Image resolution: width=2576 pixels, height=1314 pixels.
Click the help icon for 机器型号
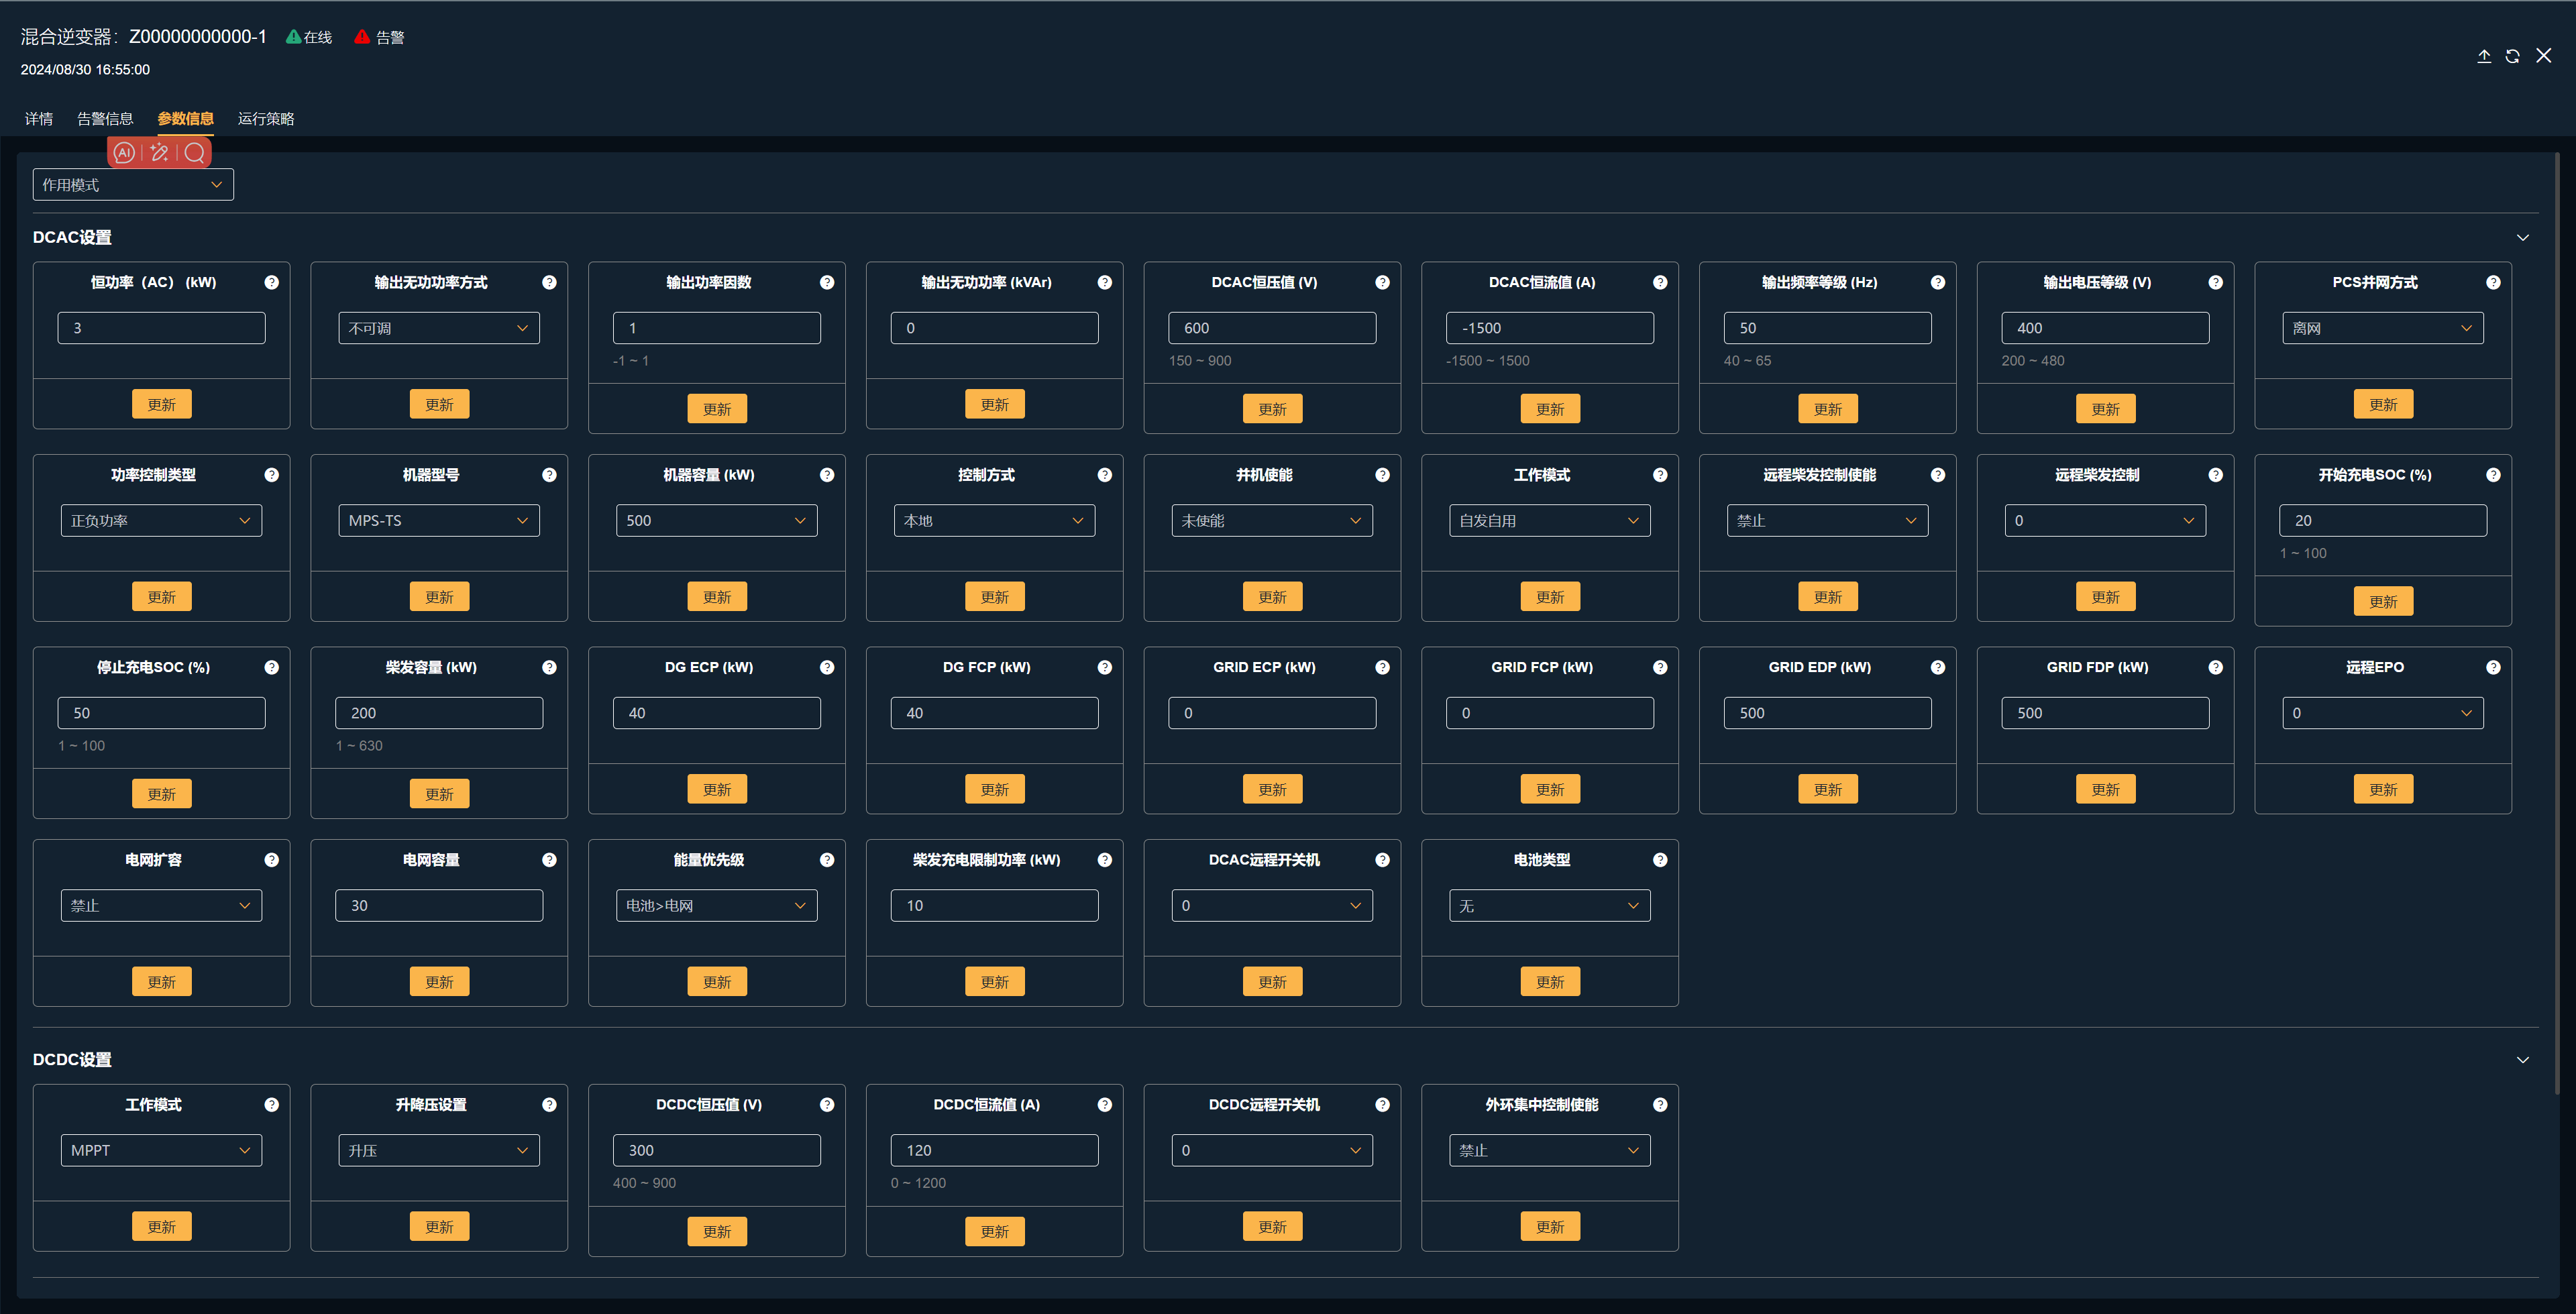coord(549,475)
